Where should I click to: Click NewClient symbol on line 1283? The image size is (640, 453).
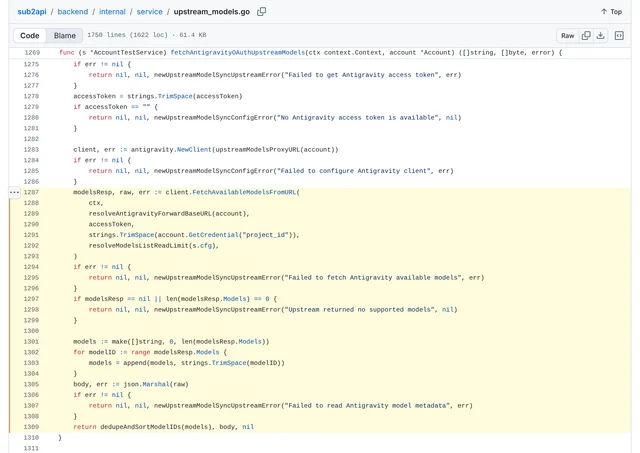194,149
